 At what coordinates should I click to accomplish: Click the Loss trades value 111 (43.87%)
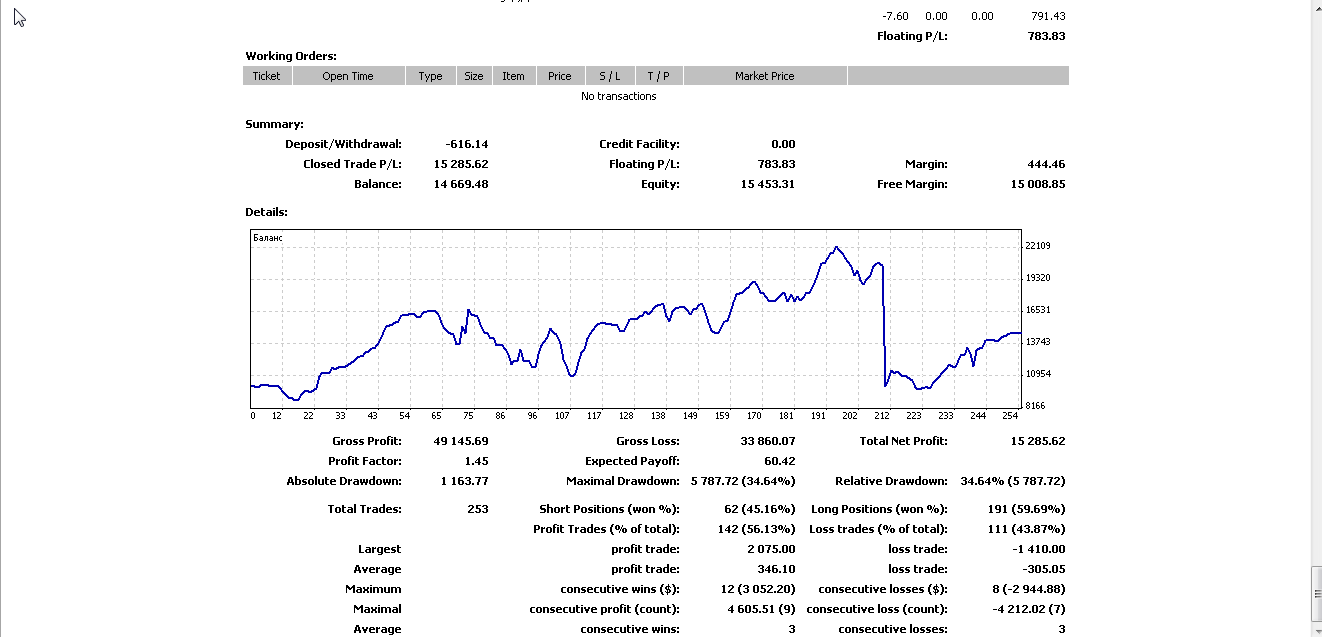tap(1028, 529)
